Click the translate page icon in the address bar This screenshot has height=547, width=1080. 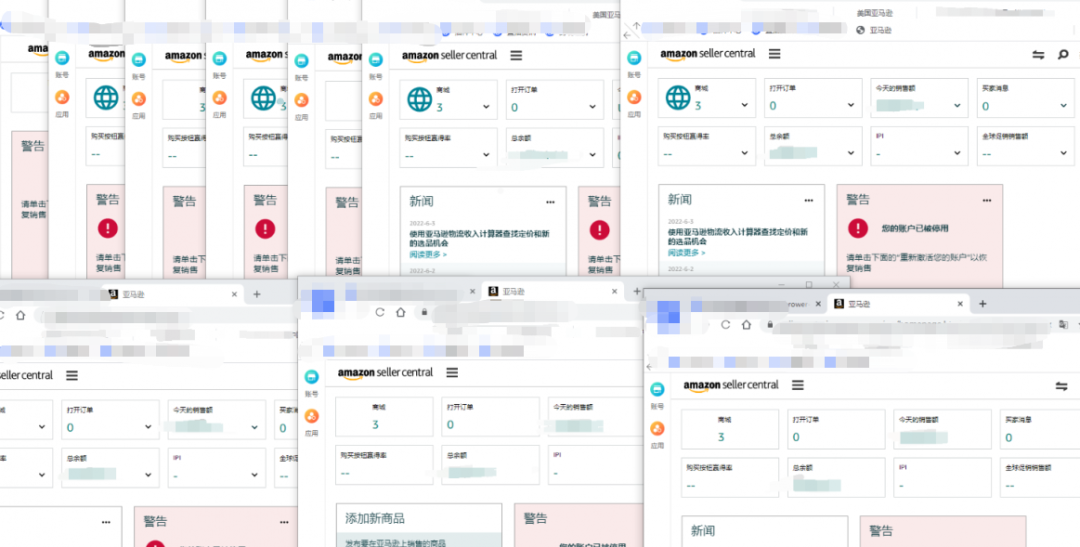pyautogui.click(x=1063, y=324)
